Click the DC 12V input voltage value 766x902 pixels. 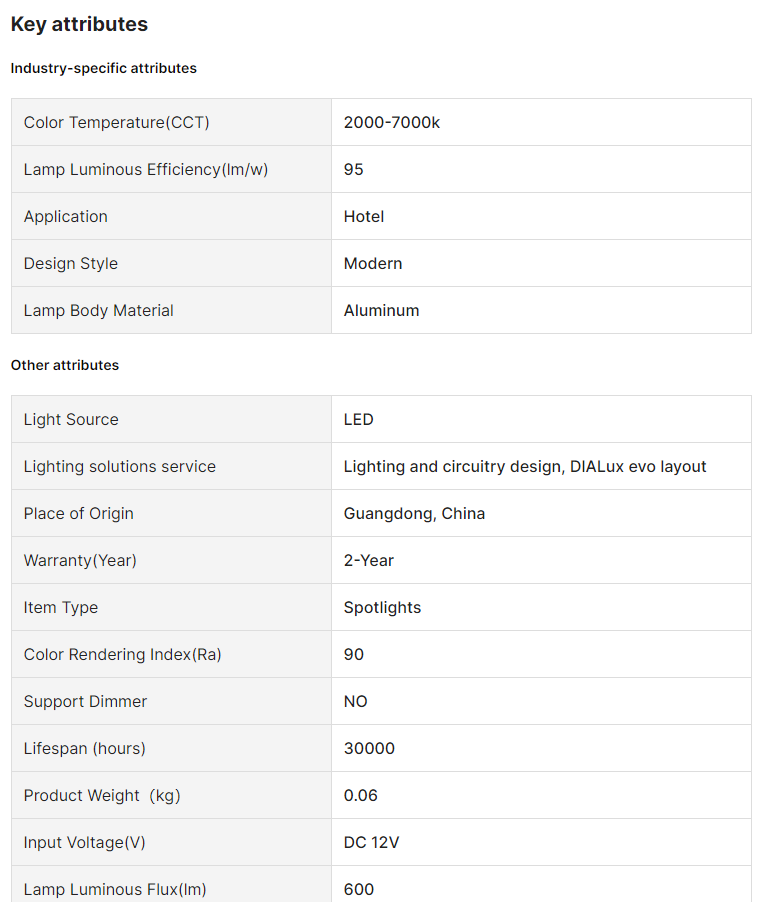[371, 842]
